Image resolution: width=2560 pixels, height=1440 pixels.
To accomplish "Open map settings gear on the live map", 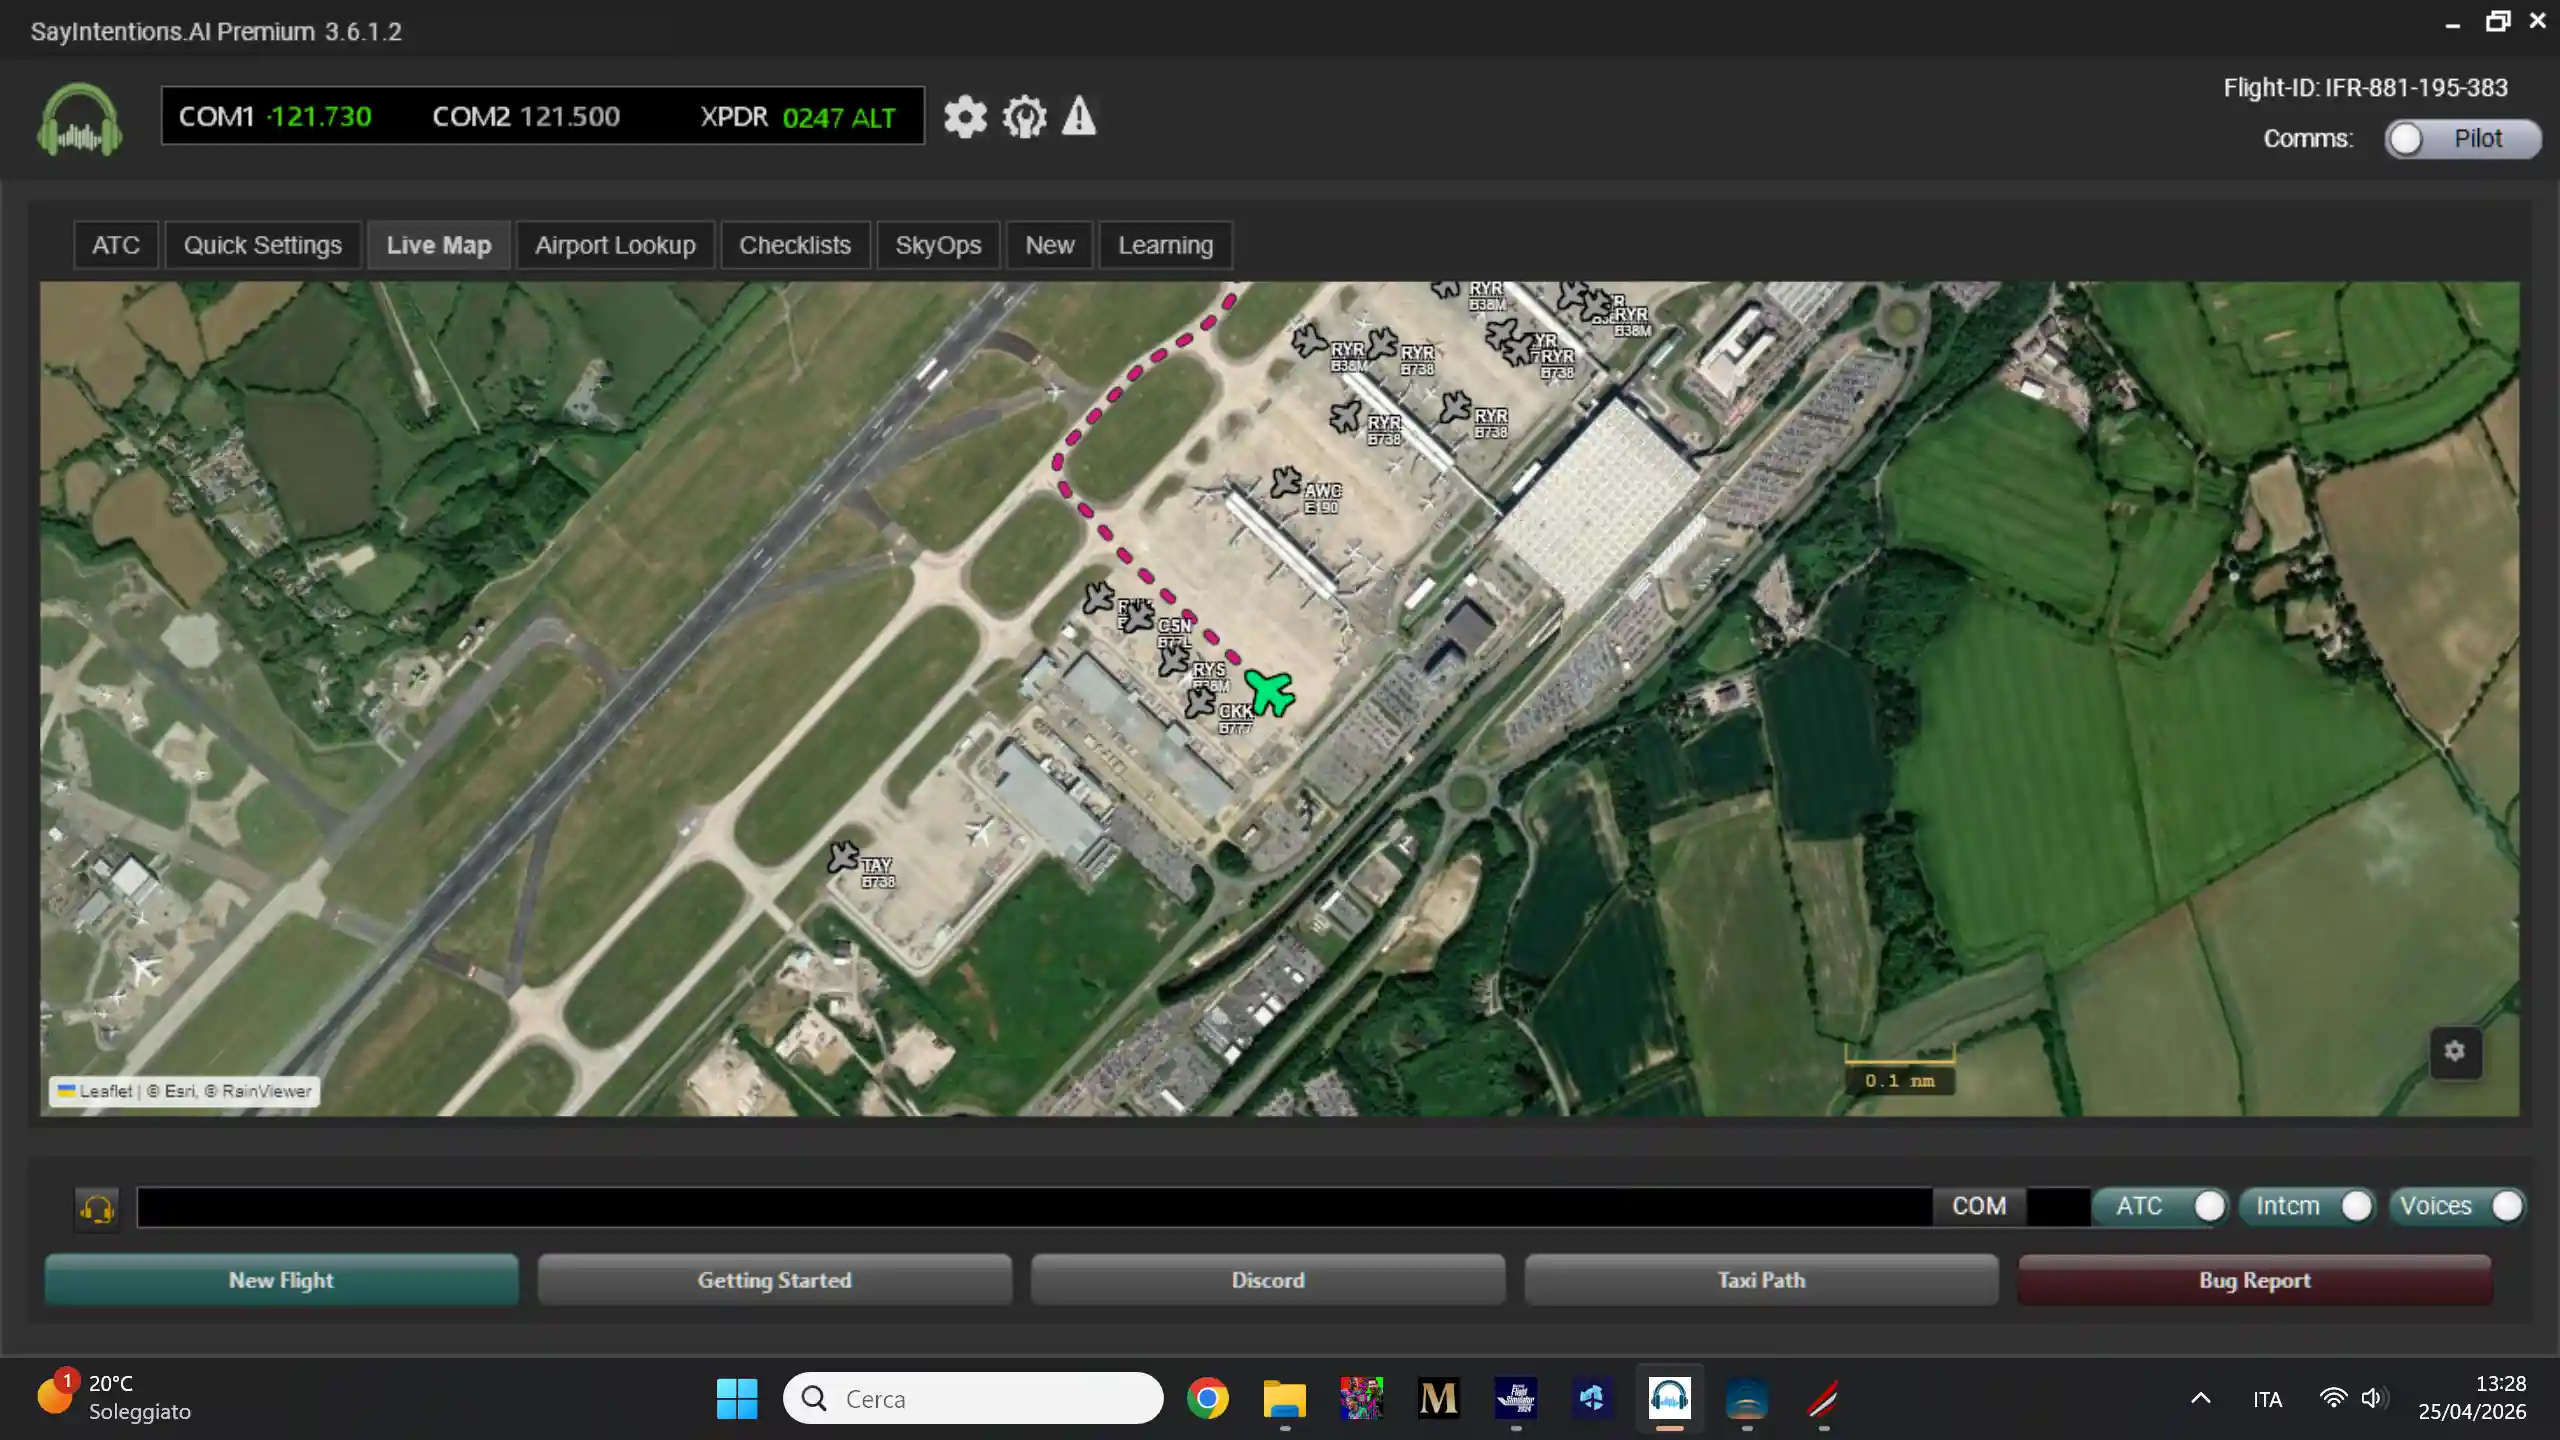I will [2455, 1052].
